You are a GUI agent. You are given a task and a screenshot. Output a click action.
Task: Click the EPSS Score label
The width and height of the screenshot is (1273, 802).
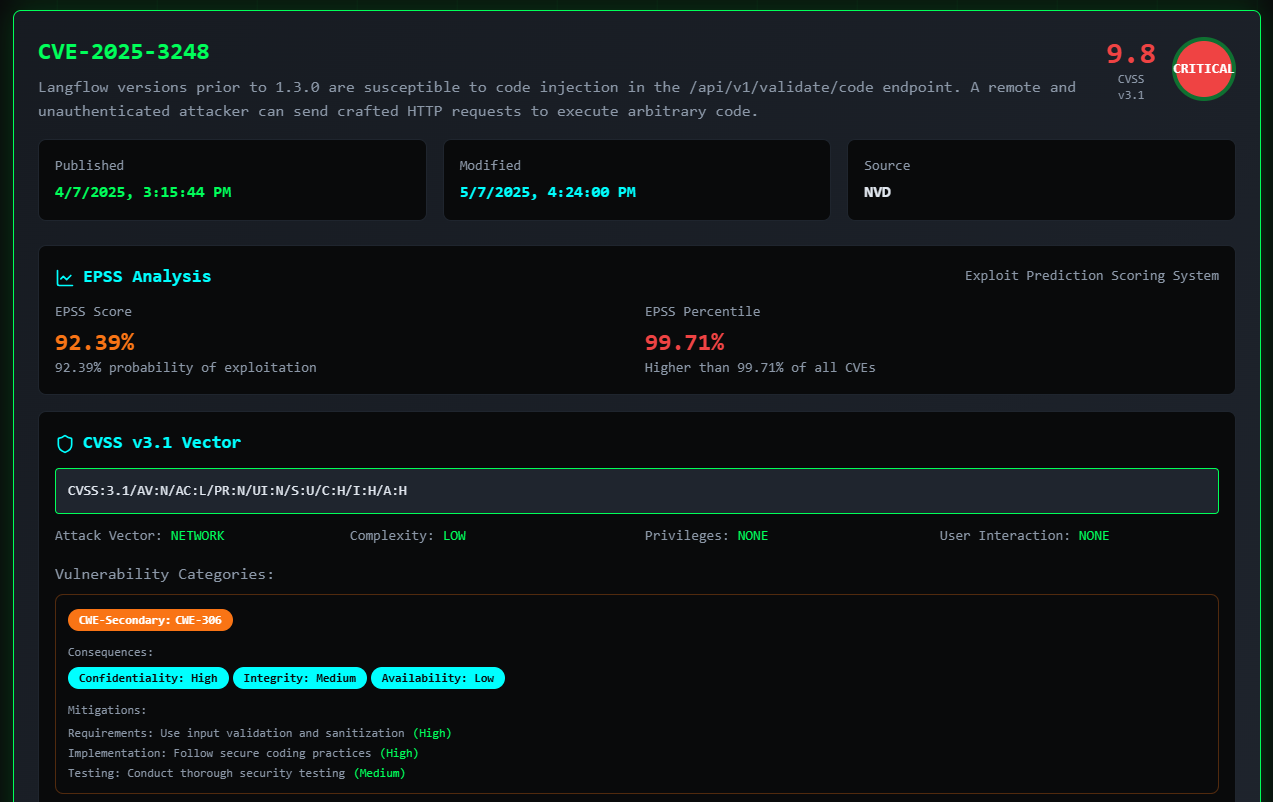pyautogui.click(x=93, y=312)
